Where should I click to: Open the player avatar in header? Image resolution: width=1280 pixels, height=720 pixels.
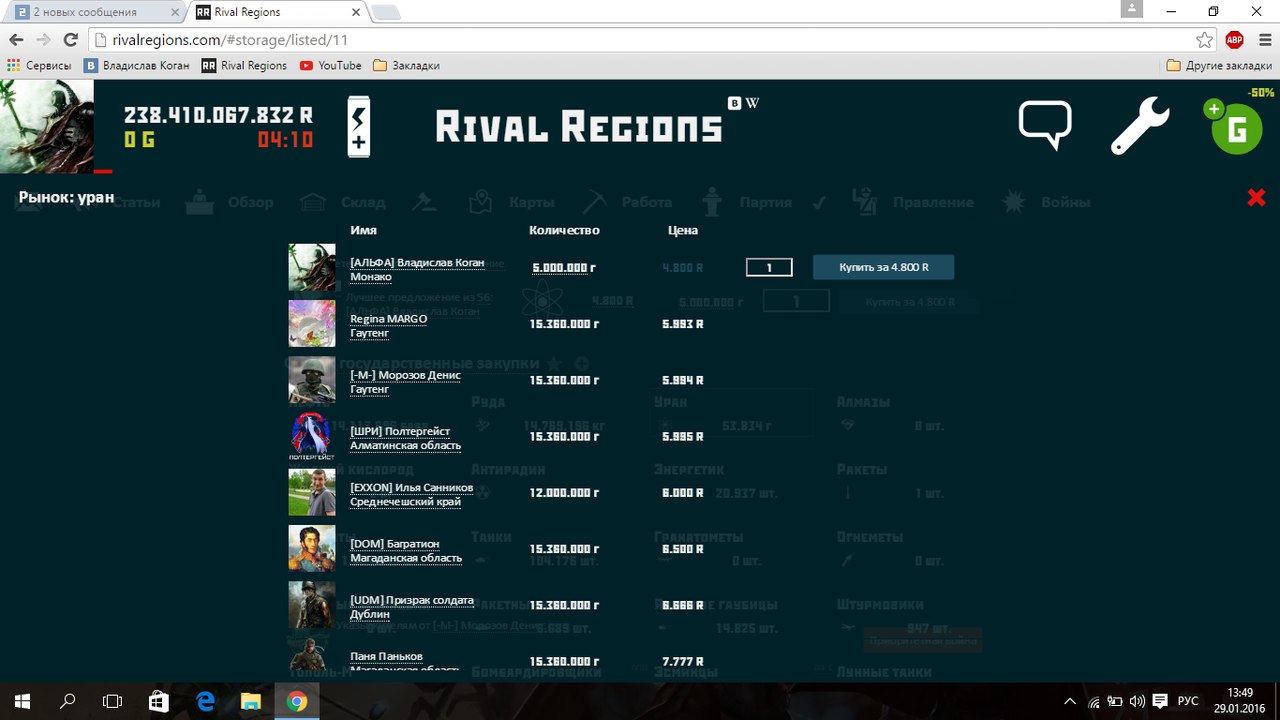point(47,127)
